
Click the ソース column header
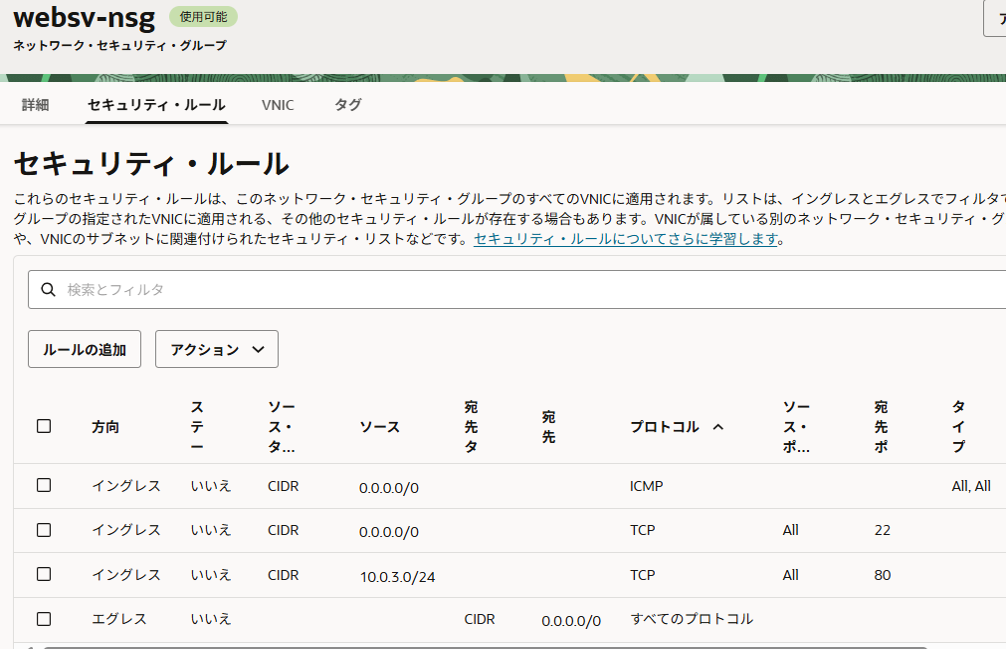pyautogui.click(x=379, y=427)
